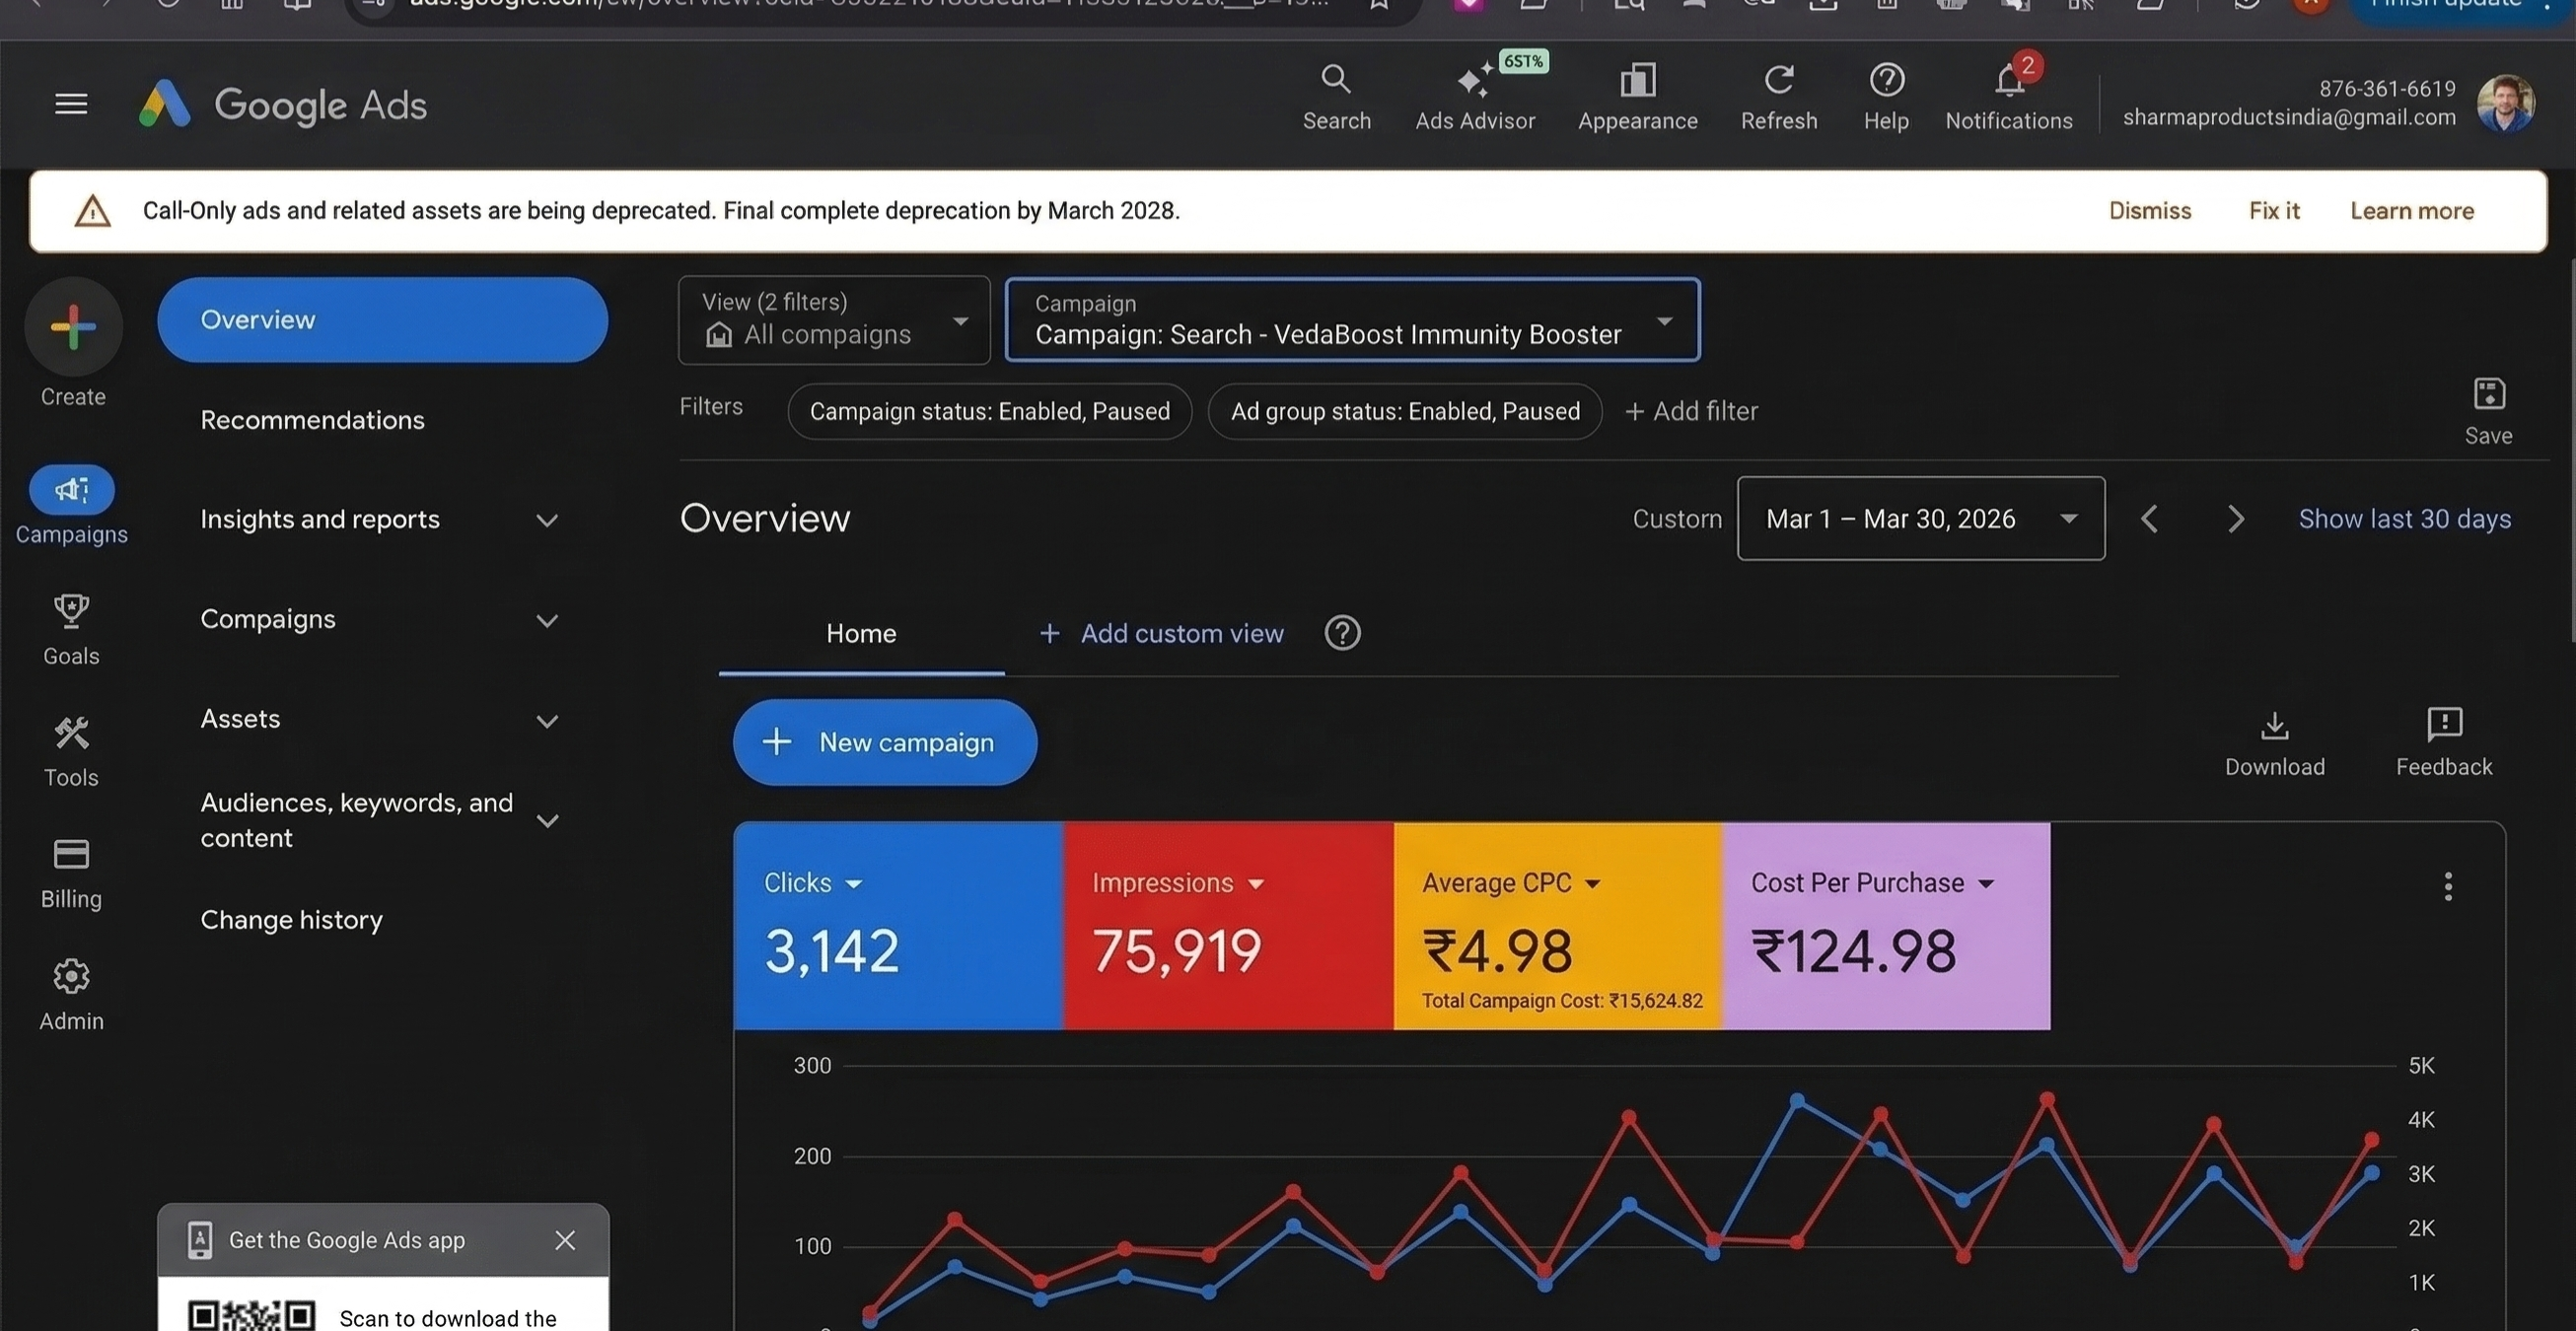Save the current view
The width and height of the screenshot is (2576, 1331).
(2488, 410)
